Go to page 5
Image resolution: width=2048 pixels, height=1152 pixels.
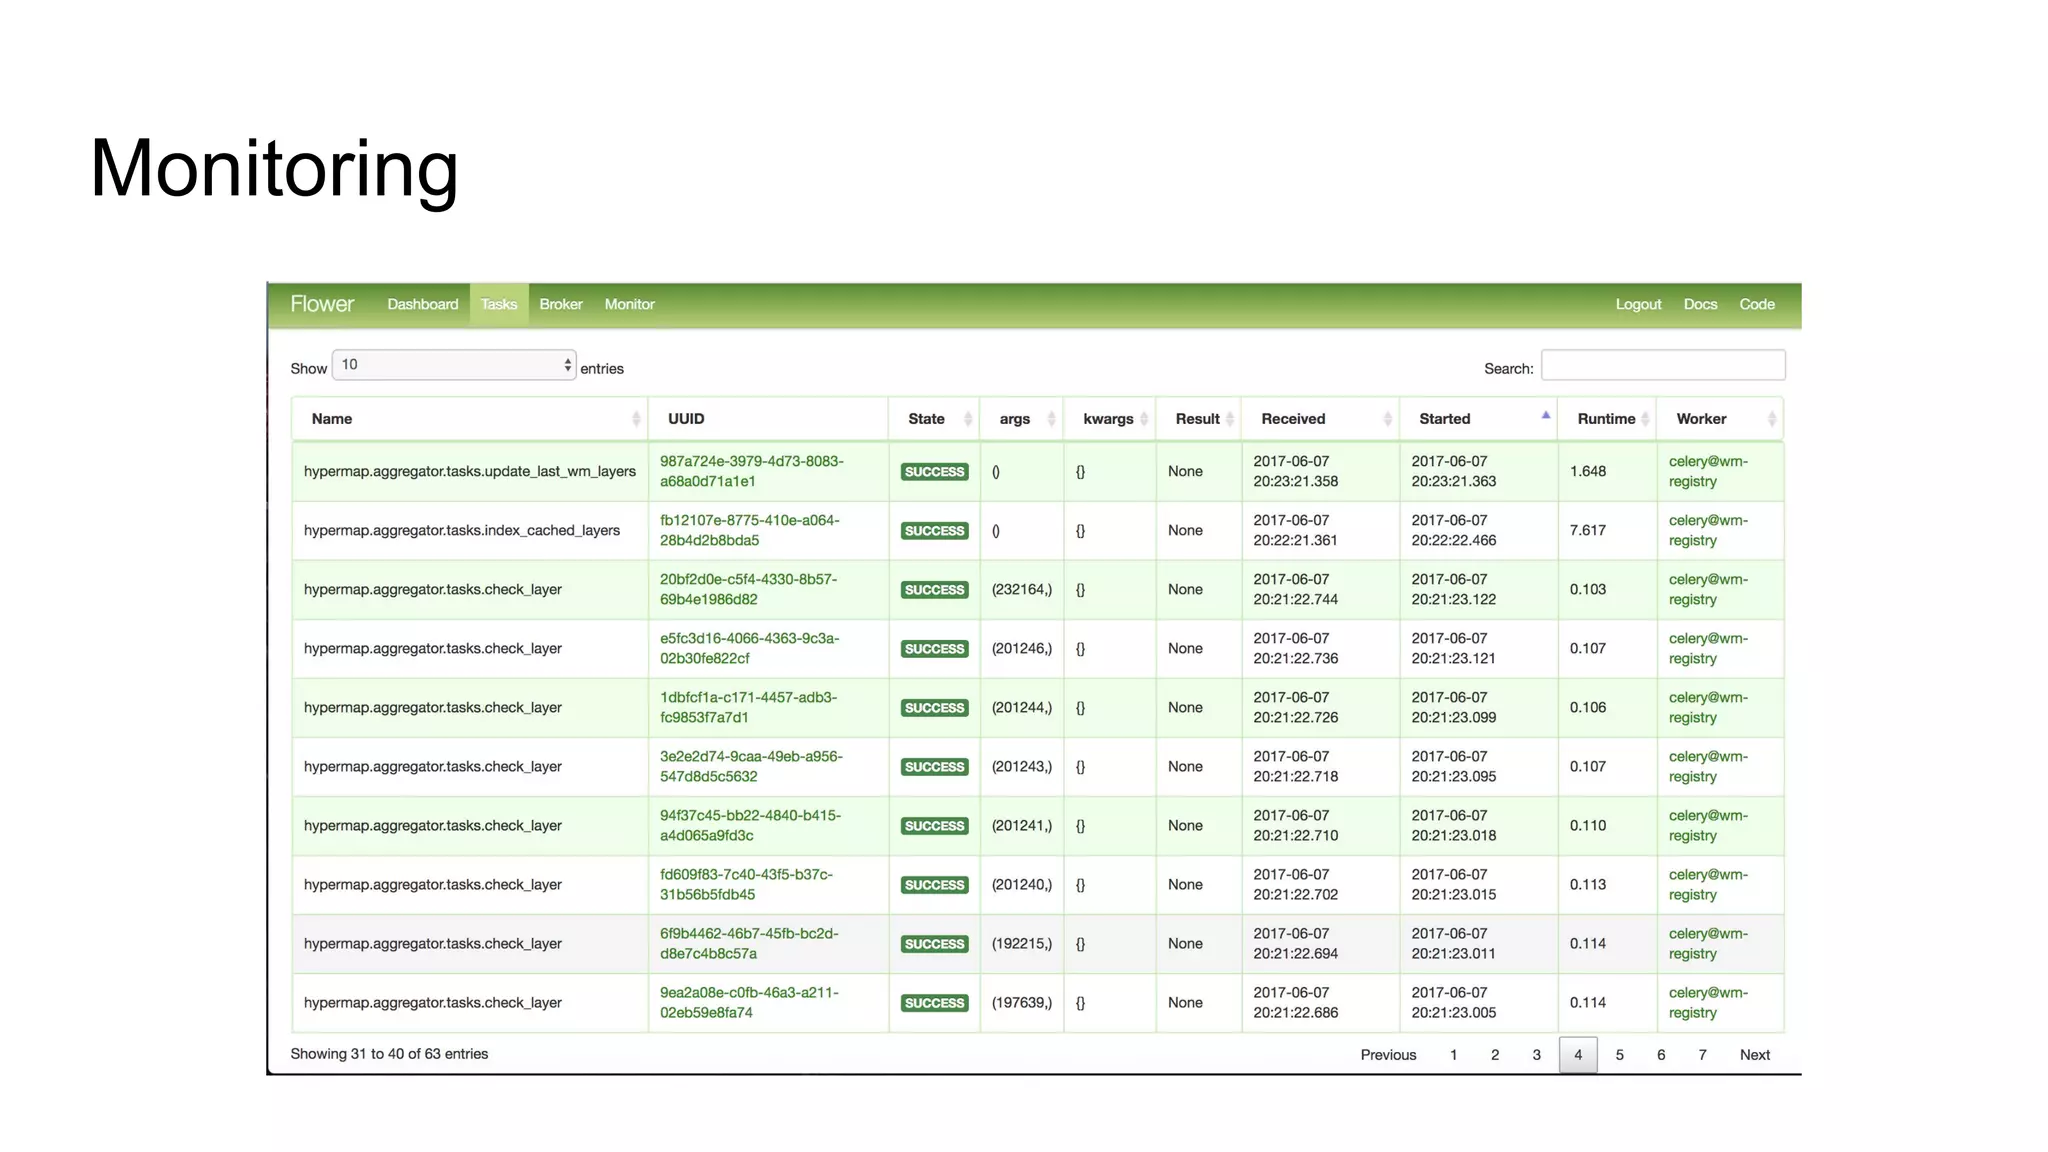pos(1620,1055)
